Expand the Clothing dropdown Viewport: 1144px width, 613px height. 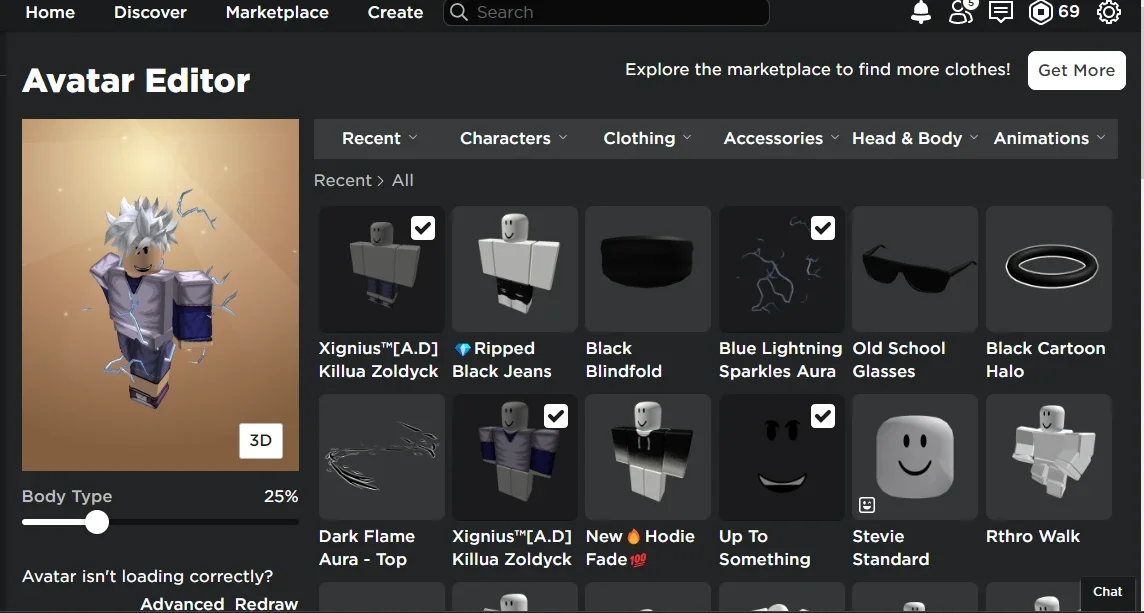click(x=647, y=138)
